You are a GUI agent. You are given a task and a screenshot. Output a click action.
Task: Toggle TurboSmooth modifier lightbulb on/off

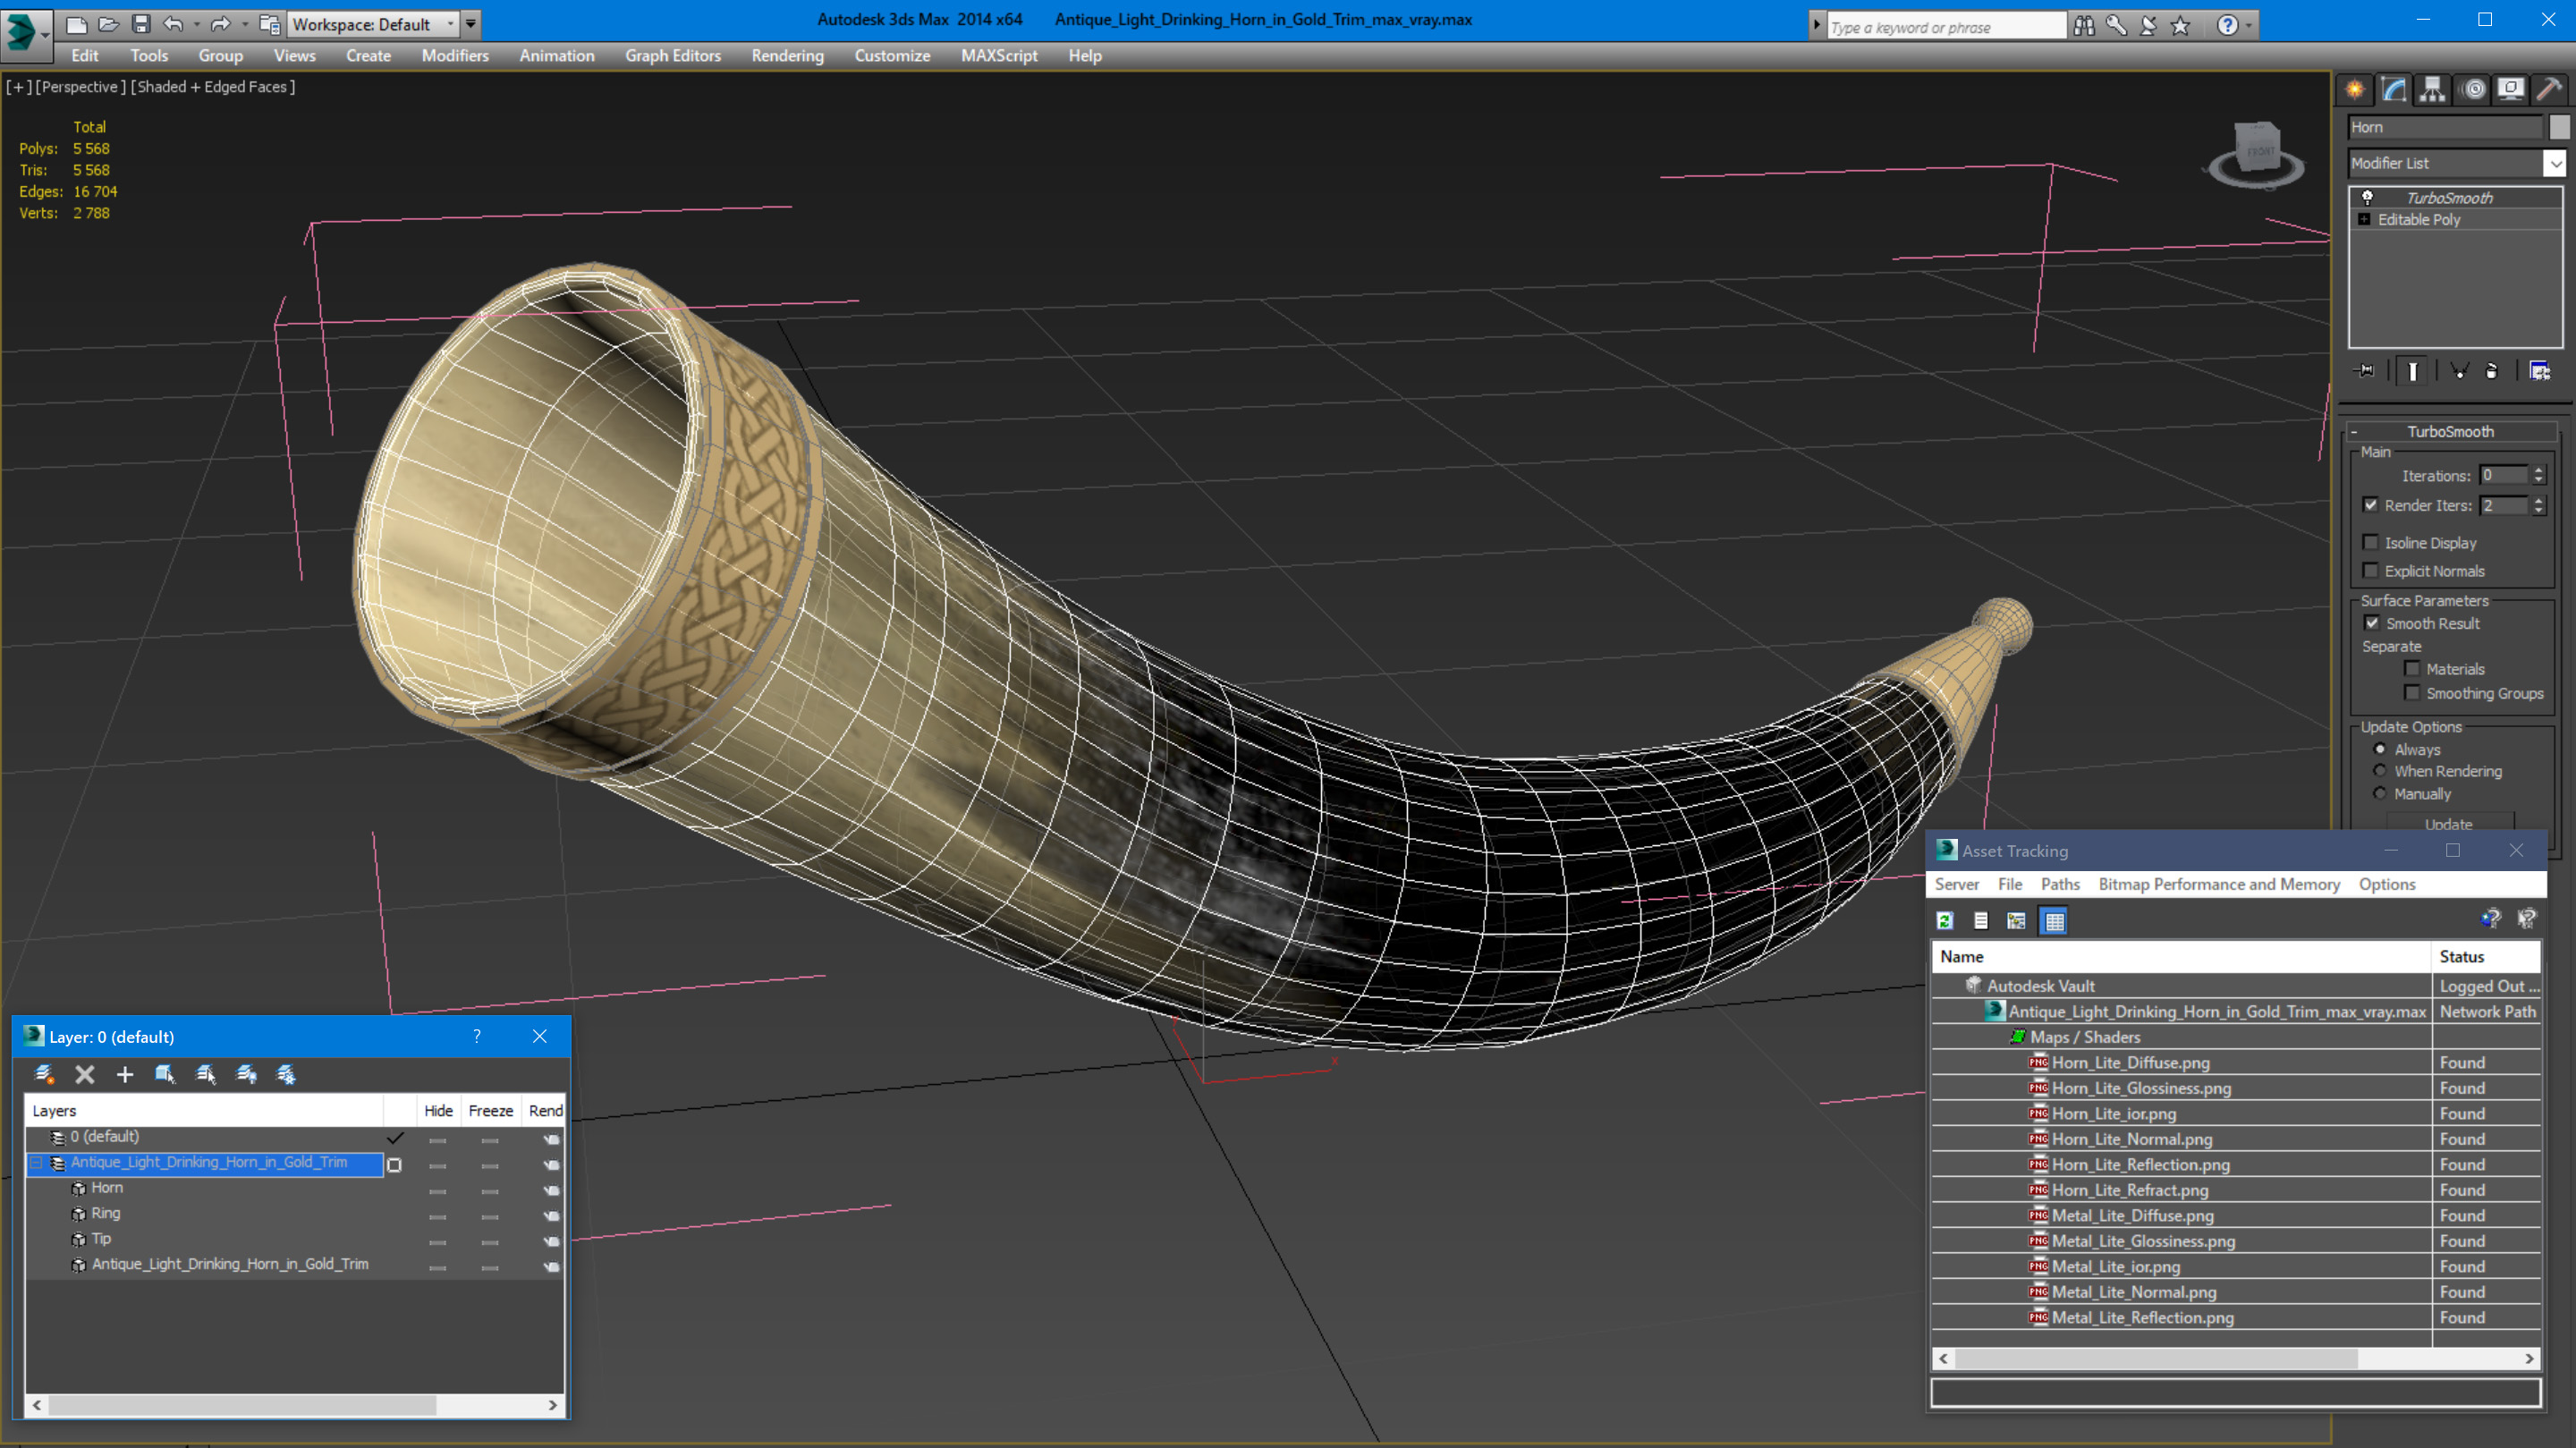(x=2367, y=198)
